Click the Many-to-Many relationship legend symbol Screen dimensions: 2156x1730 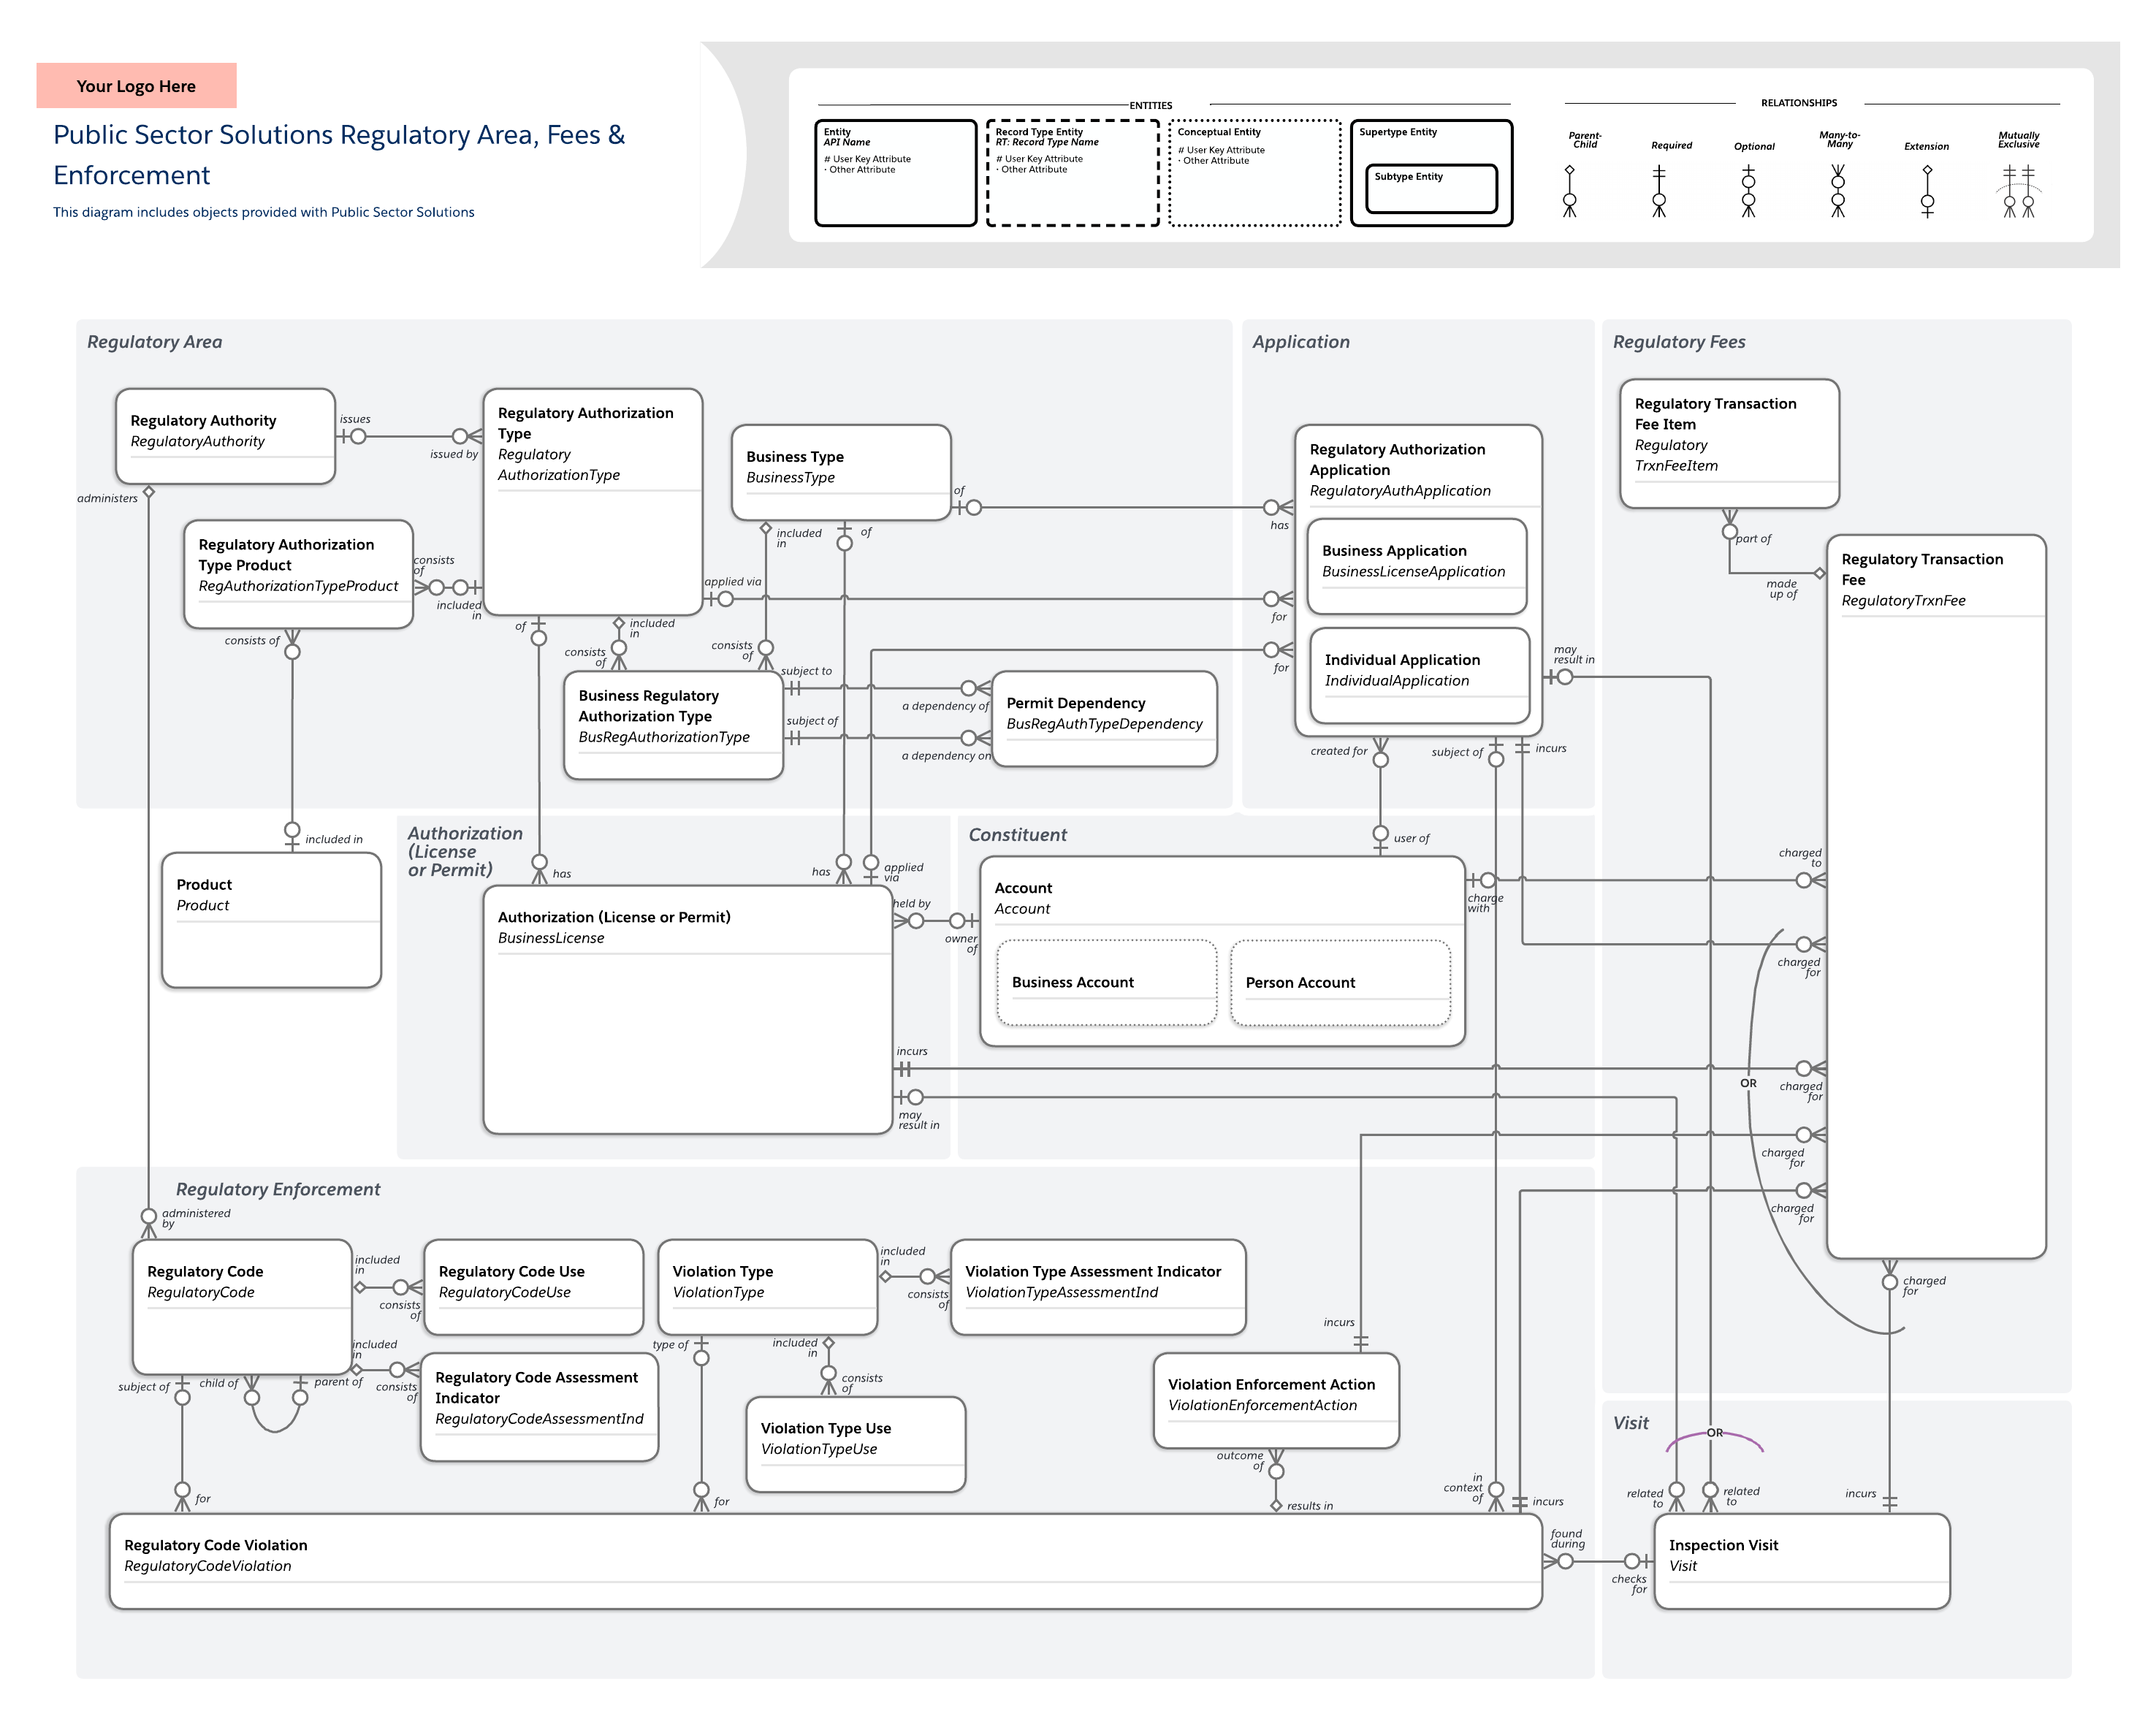click(1837, 190)
